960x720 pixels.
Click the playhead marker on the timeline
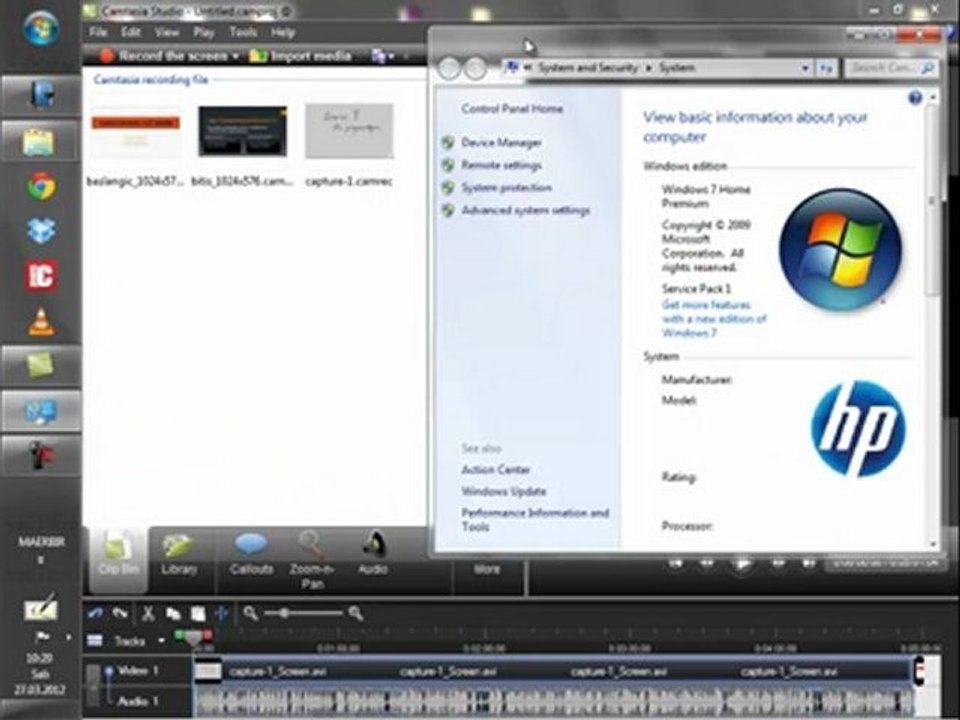(193, 639)
